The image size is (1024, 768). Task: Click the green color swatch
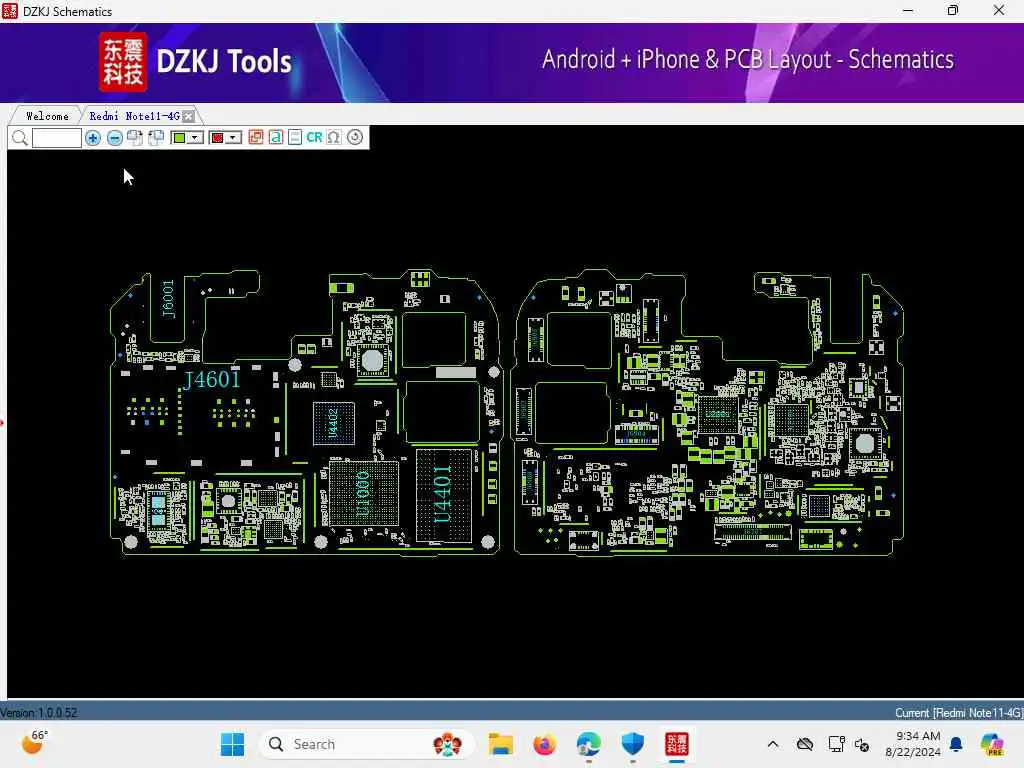179,138
